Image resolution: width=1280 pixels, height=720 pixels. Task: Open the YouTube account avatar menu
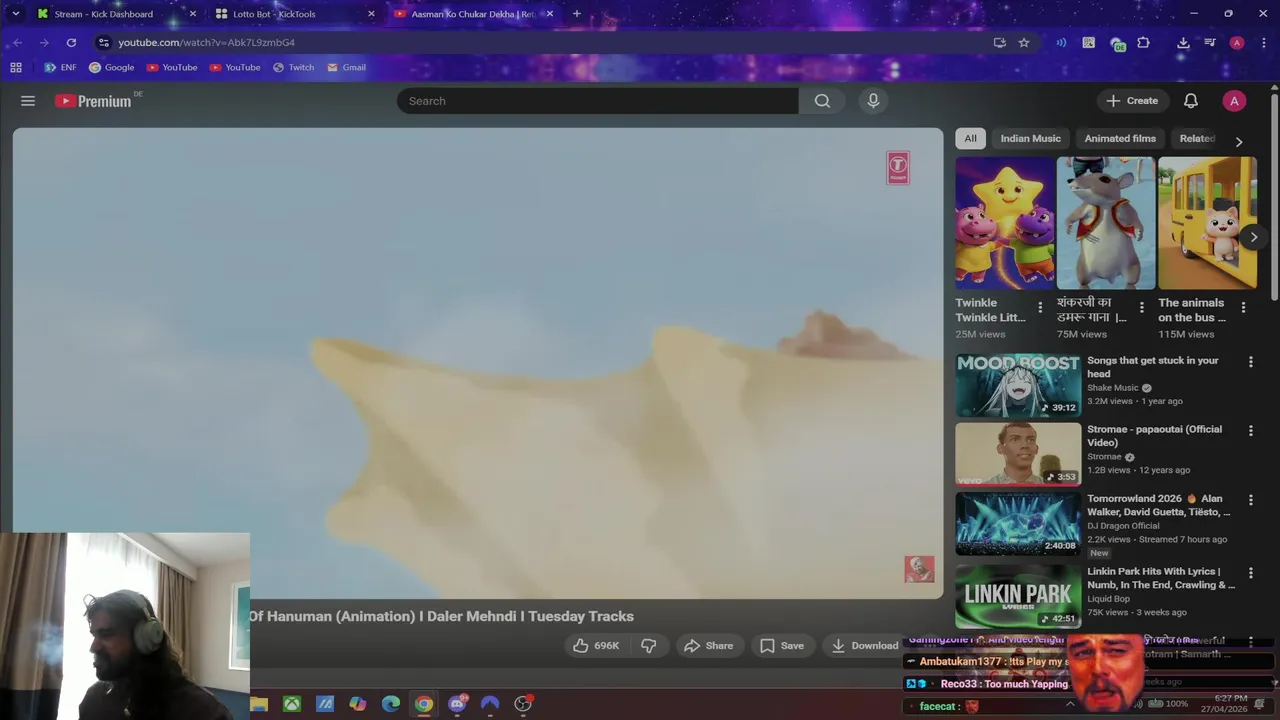1234,101
